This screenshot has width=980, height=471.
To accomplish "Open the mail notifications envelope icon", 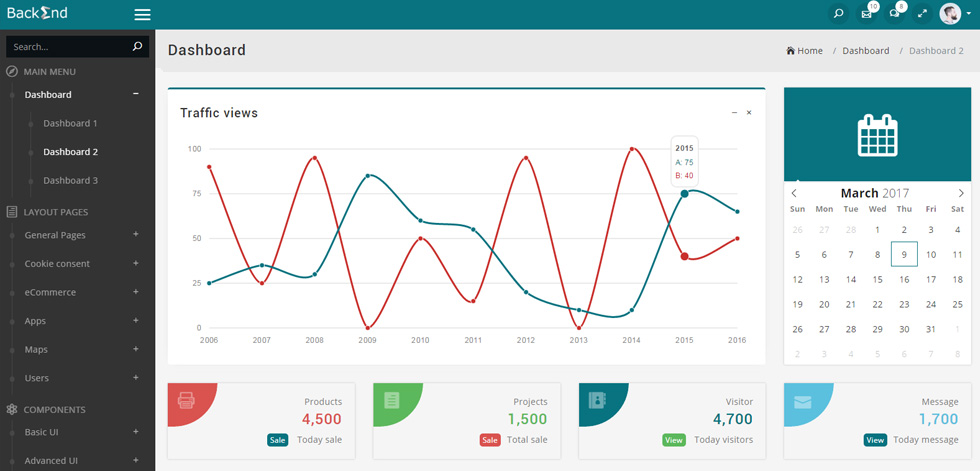I will coord(866,13).
